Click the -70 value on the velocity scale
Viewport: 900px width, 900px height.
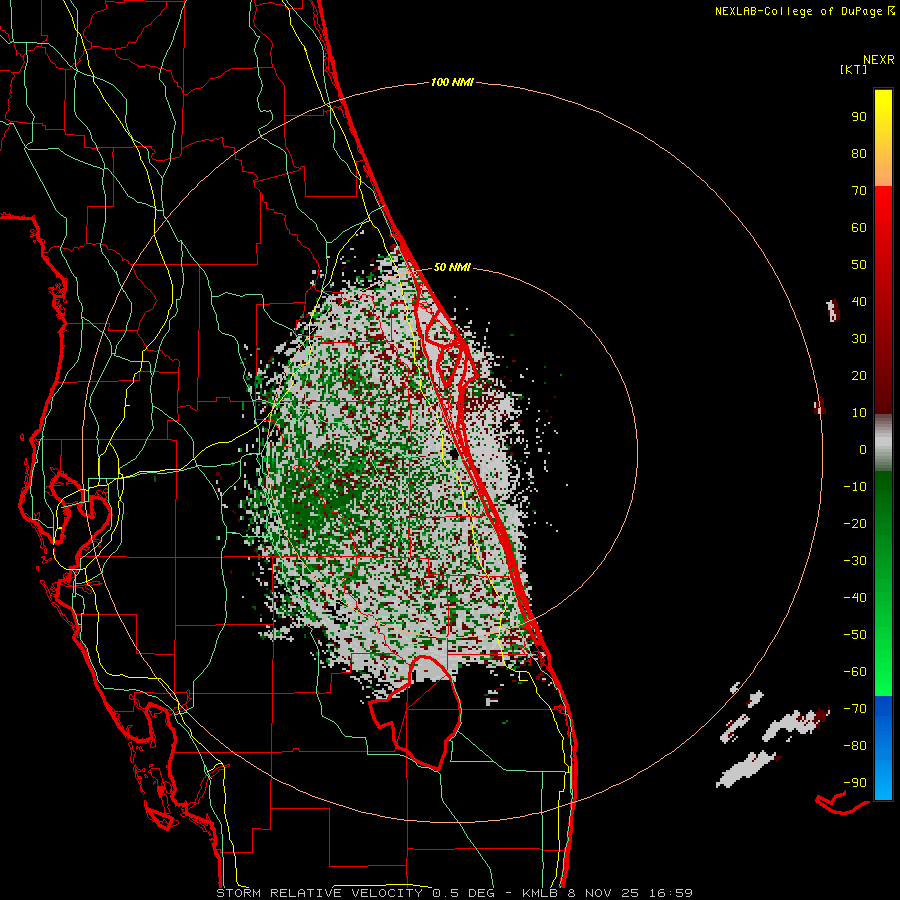[855, 709]
